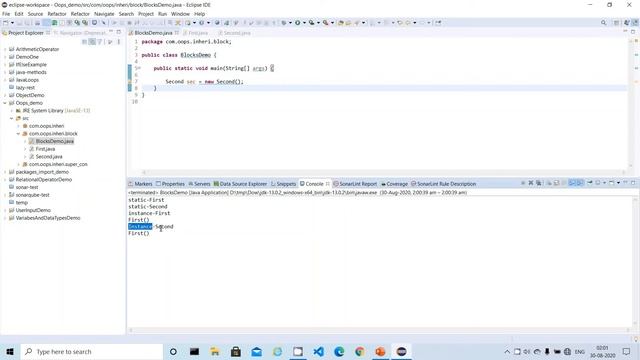The height and width of the screenshot is (360, 640).
Task: Select Second.java in Project Explorer
Action: pyautogui.click(x=49, y=157)
